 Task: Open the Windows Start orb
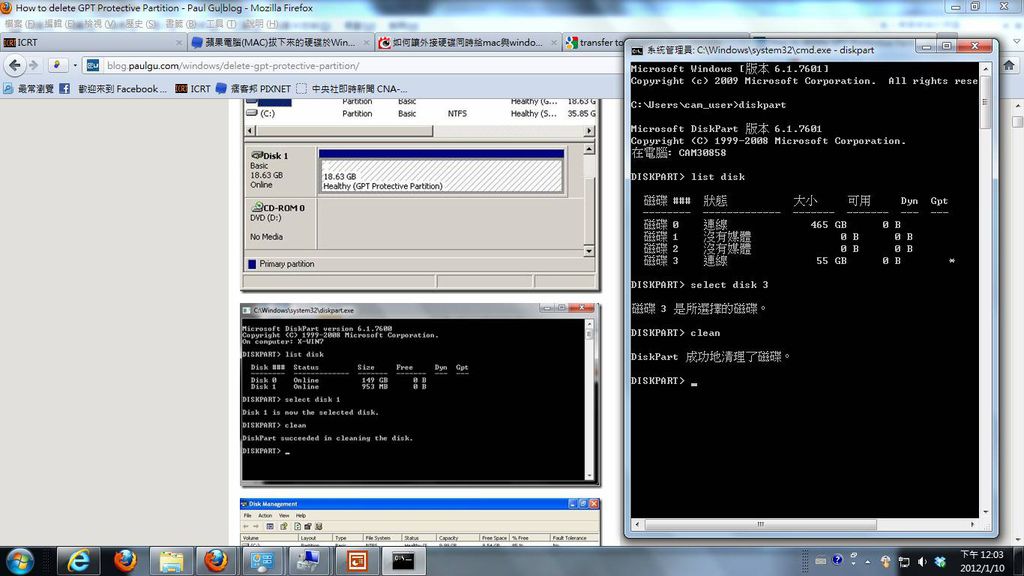pos(20,561)
